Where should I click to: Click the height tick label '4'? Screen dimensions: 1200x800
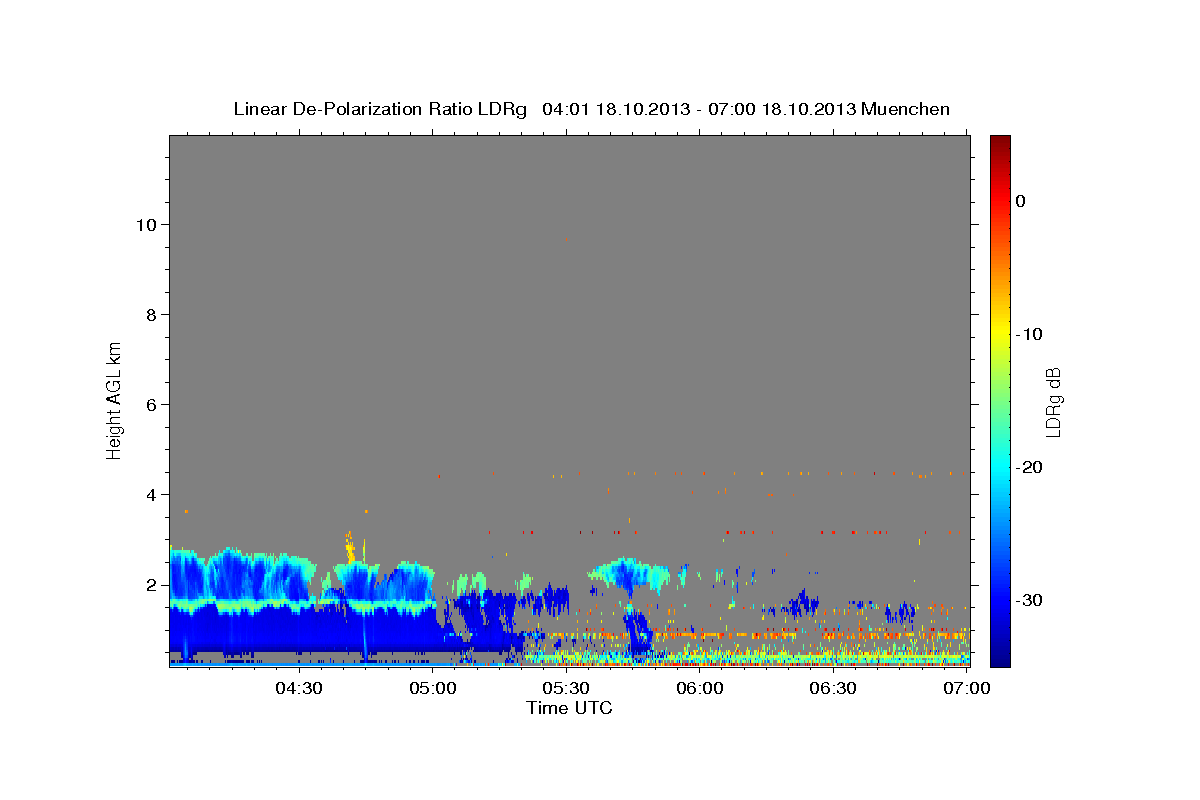coord(149,494)
